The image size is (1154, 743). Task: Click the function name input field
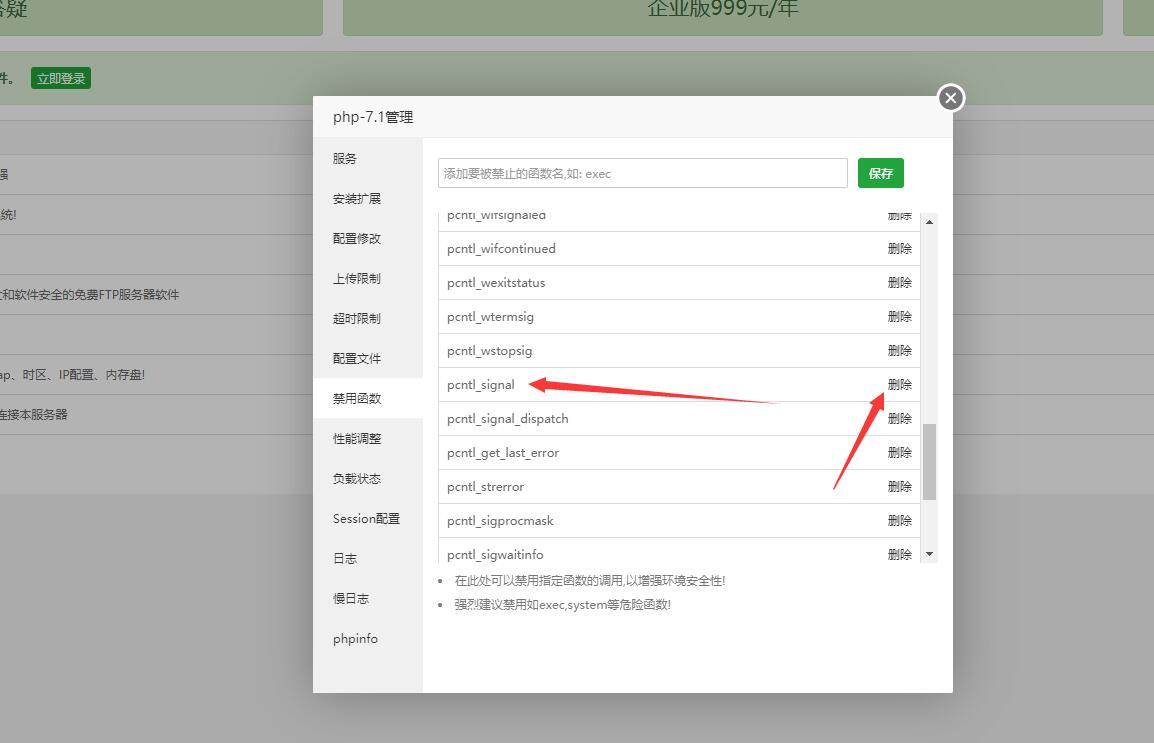(x=642, y=172)
